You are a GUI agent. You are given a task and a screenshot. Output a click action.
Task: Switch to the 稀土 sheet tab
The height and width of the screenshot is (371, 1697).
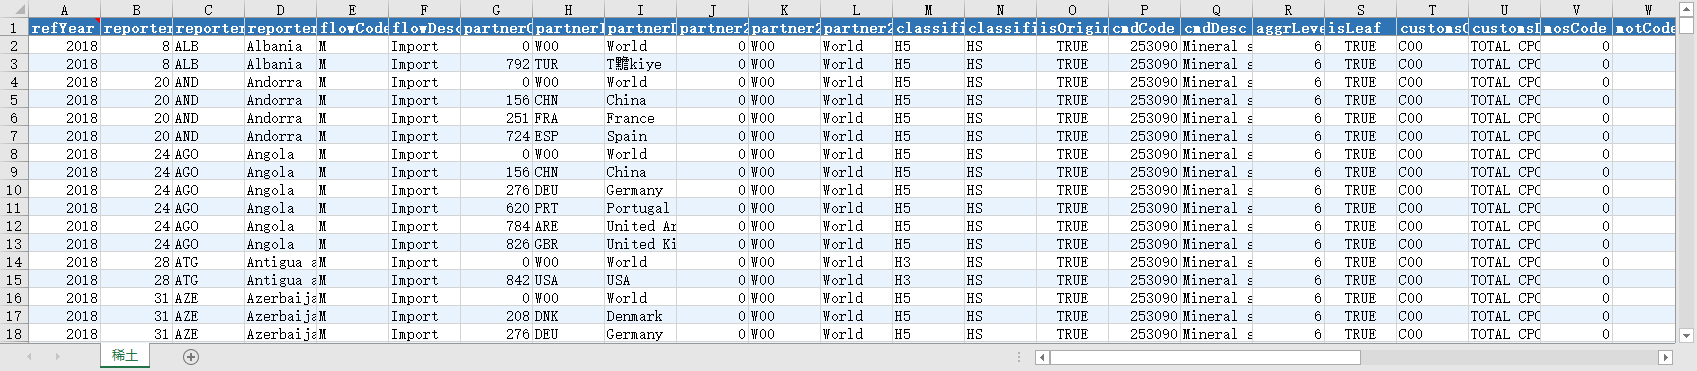(x=125, y=356)
